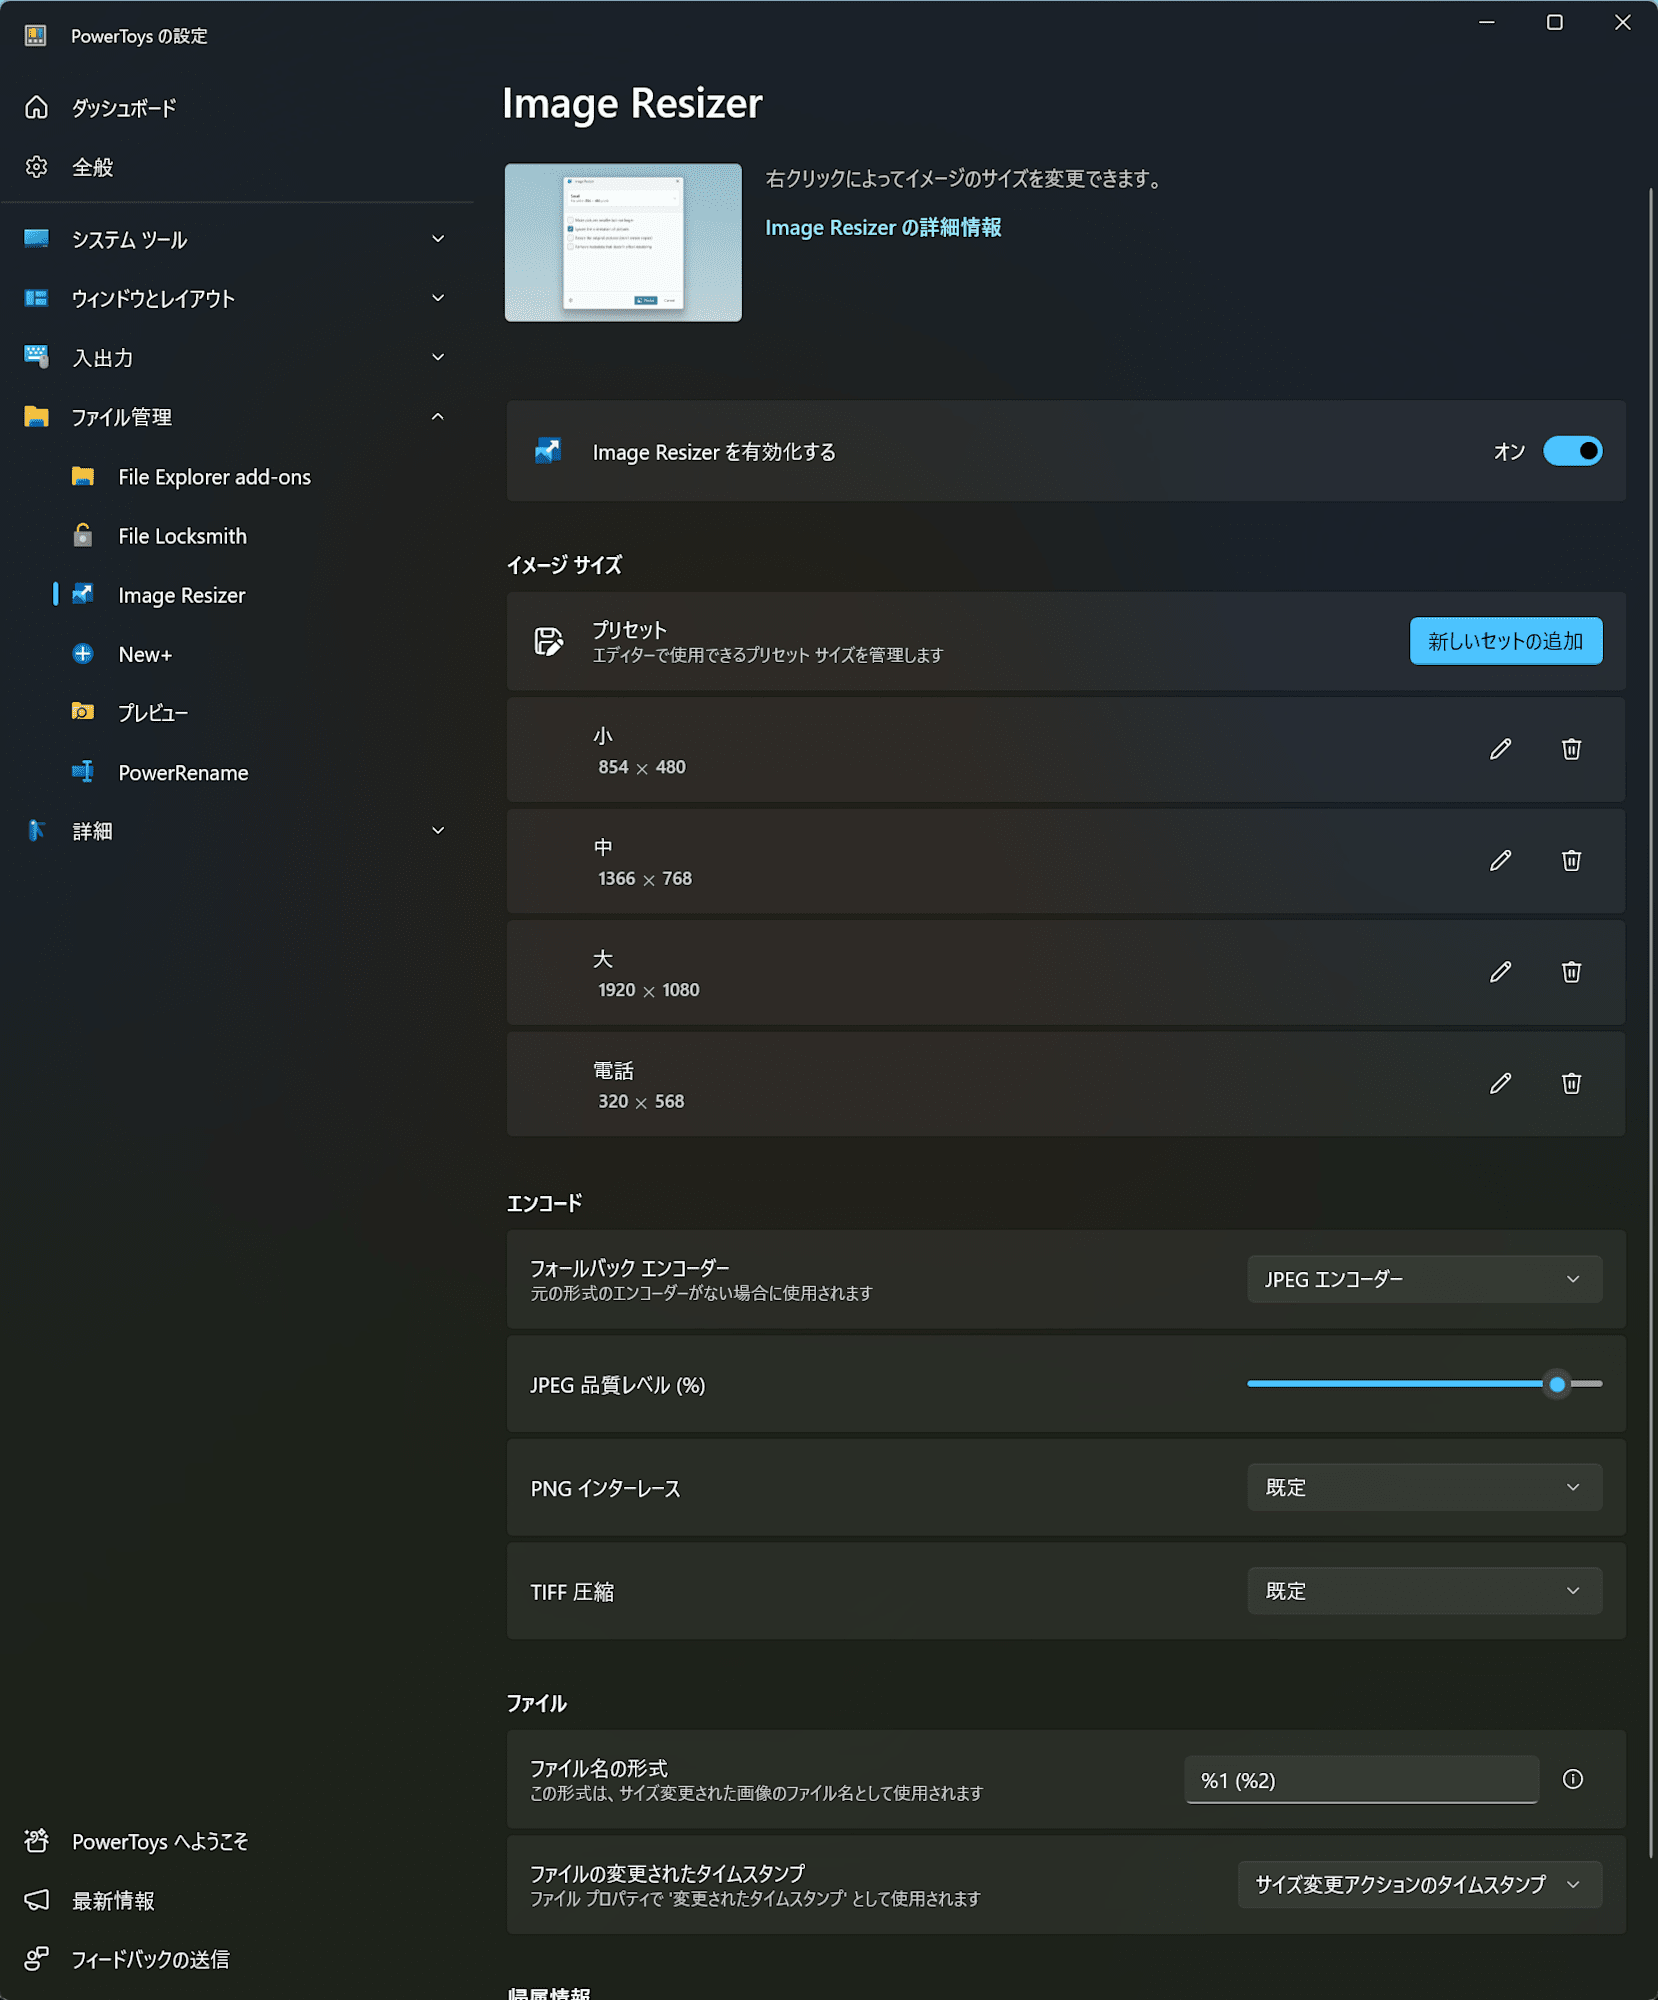This screenshot has width=1658, height=2000.
Task: Expand the システム ツール section chevron
Action: [438, 239]
